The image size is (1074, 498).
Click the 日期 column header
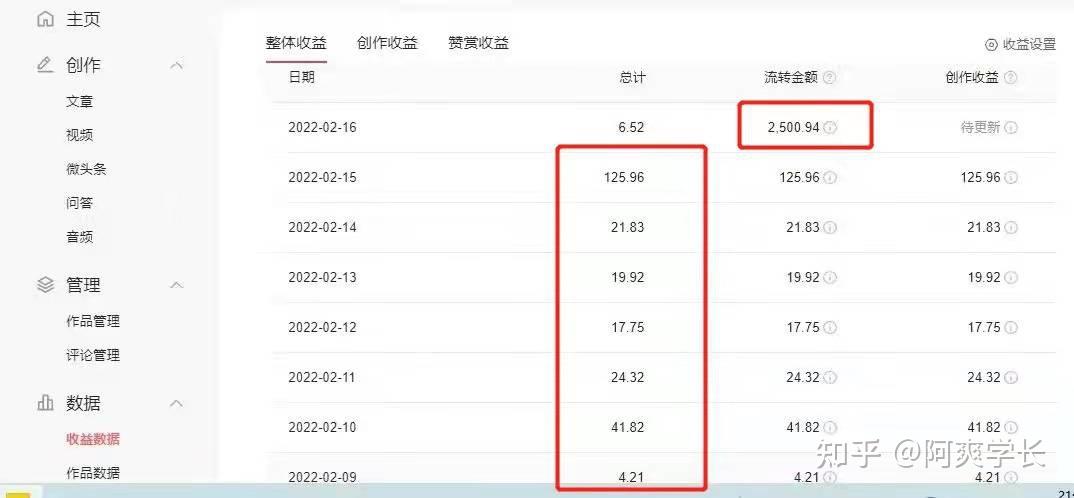pos(301,77)
